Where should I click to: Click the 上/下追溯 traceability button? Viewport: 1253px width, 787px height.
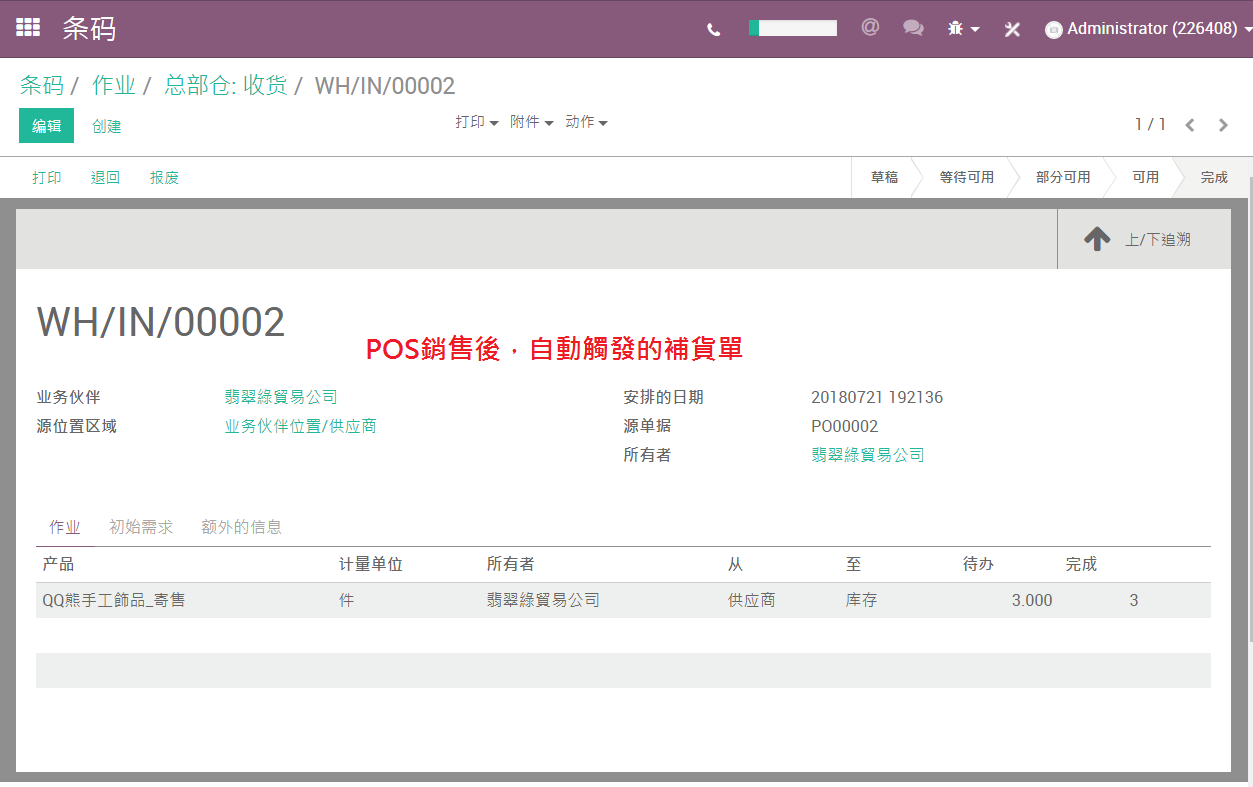coord(1144,239)
